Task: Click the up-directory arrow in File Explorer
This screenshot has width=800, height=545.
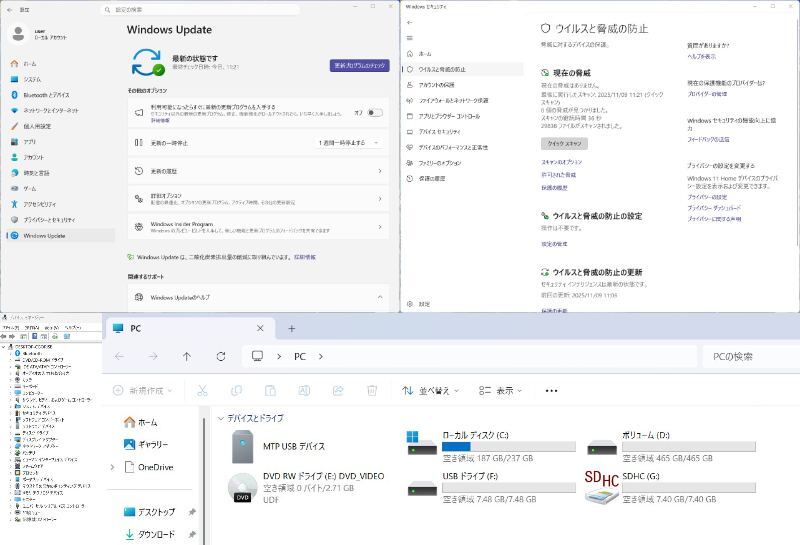Action: (x=186, y=356)
